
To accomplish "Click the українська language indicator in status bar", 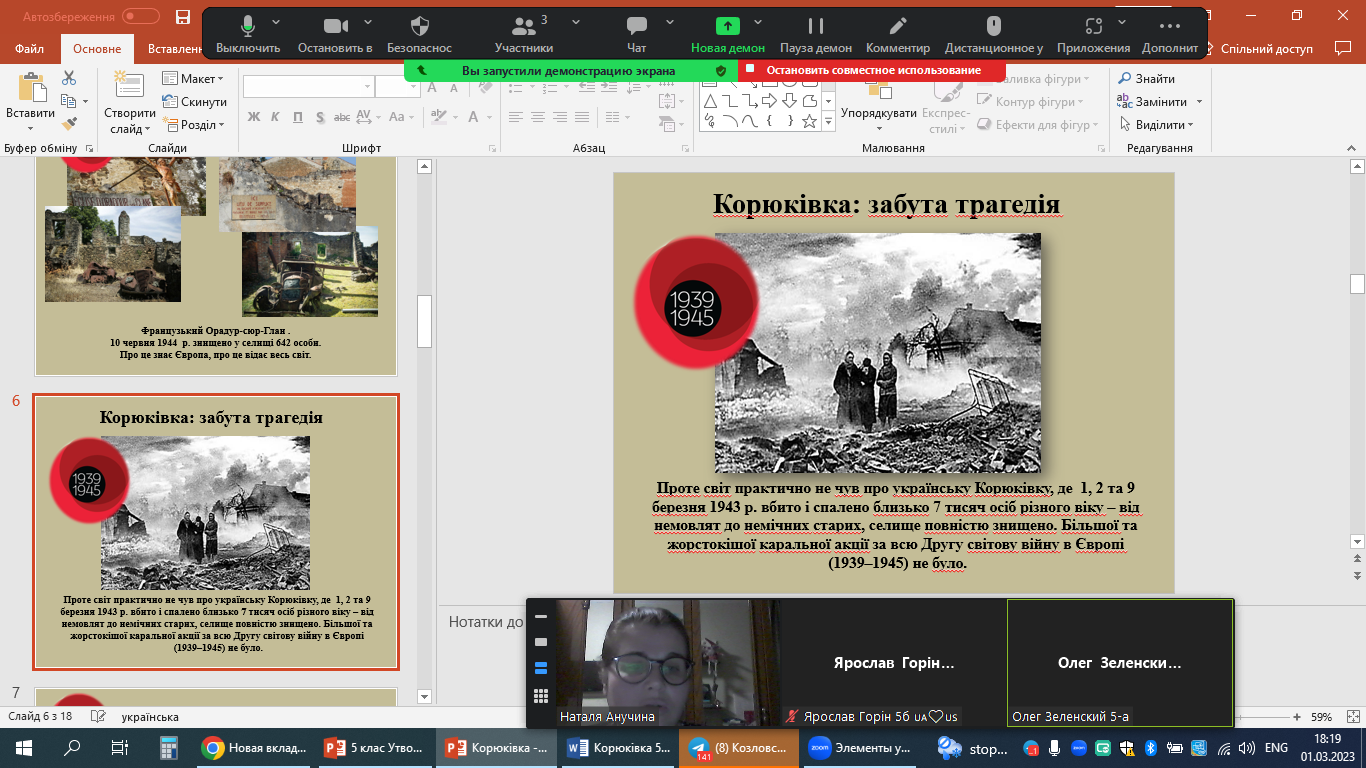I will 150,717.
